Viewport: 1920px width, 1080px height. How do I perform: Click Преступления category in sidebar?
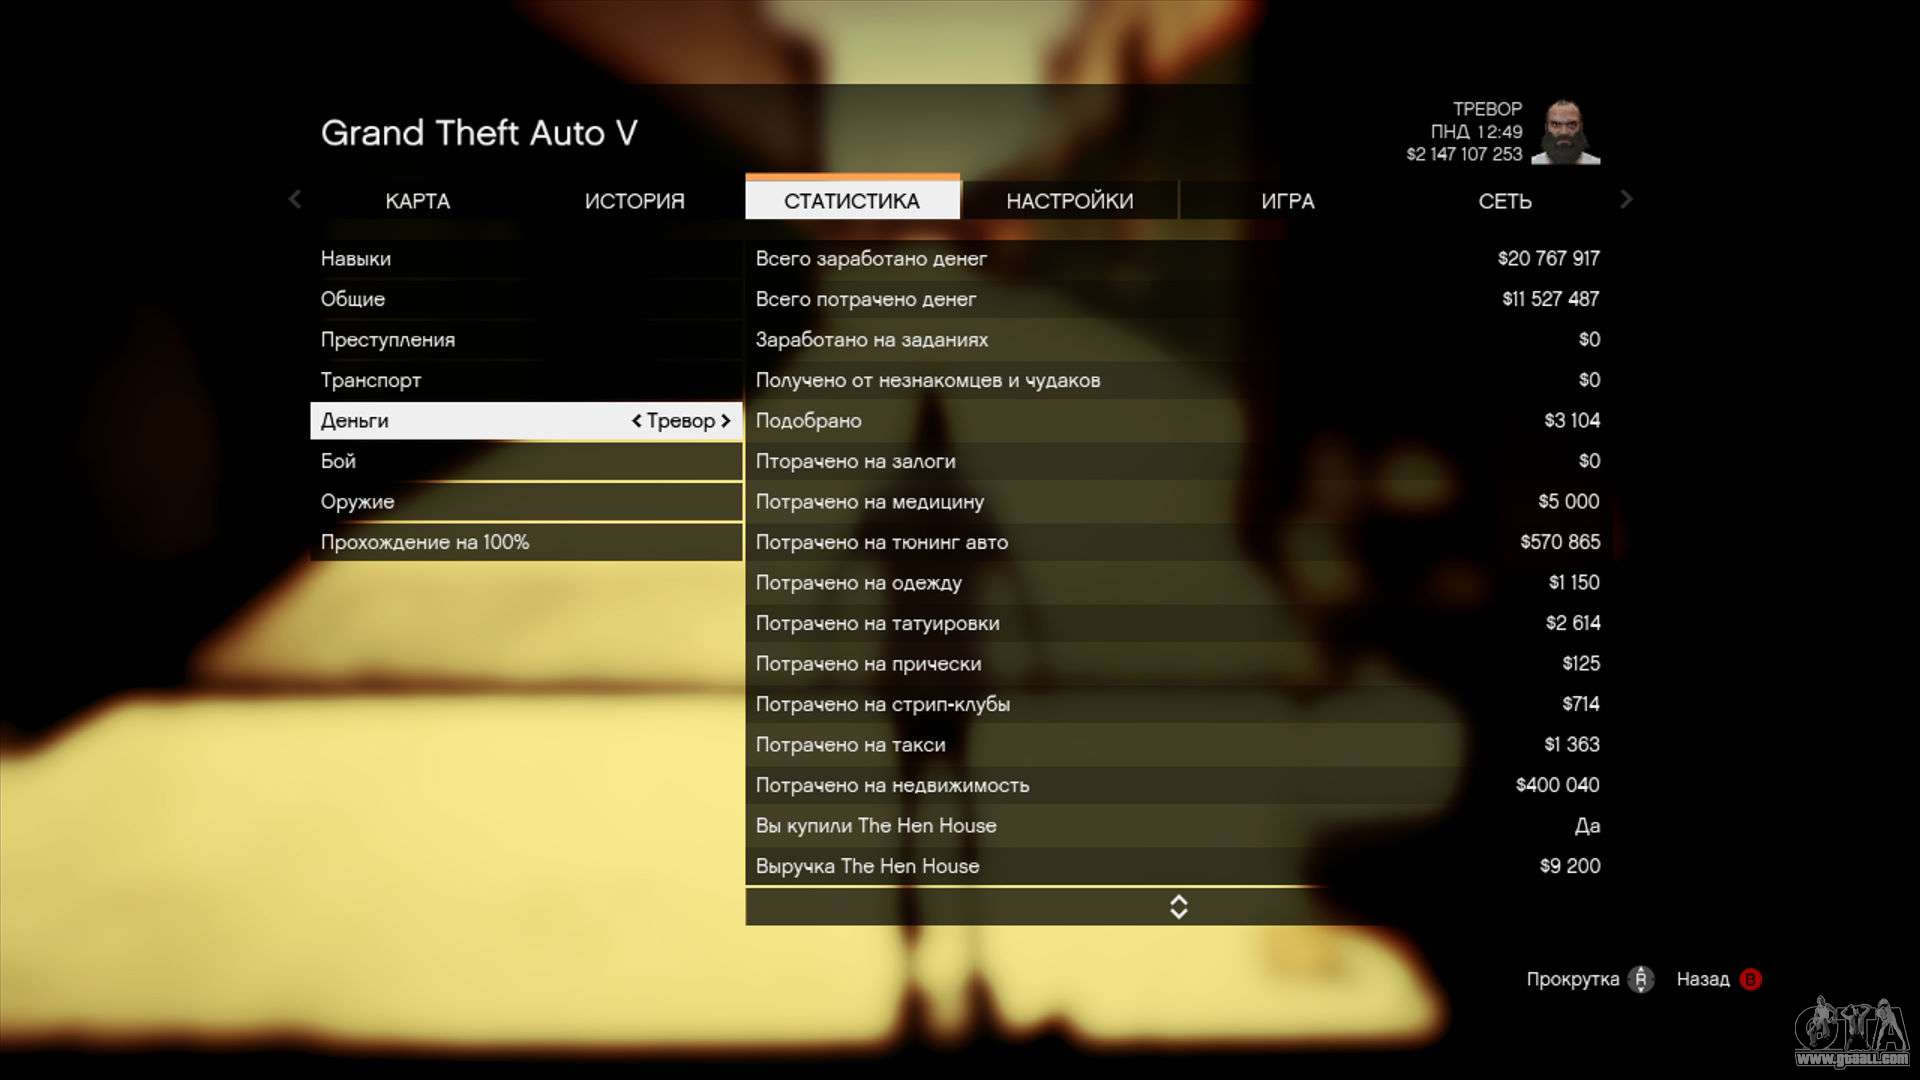point(388,339)
